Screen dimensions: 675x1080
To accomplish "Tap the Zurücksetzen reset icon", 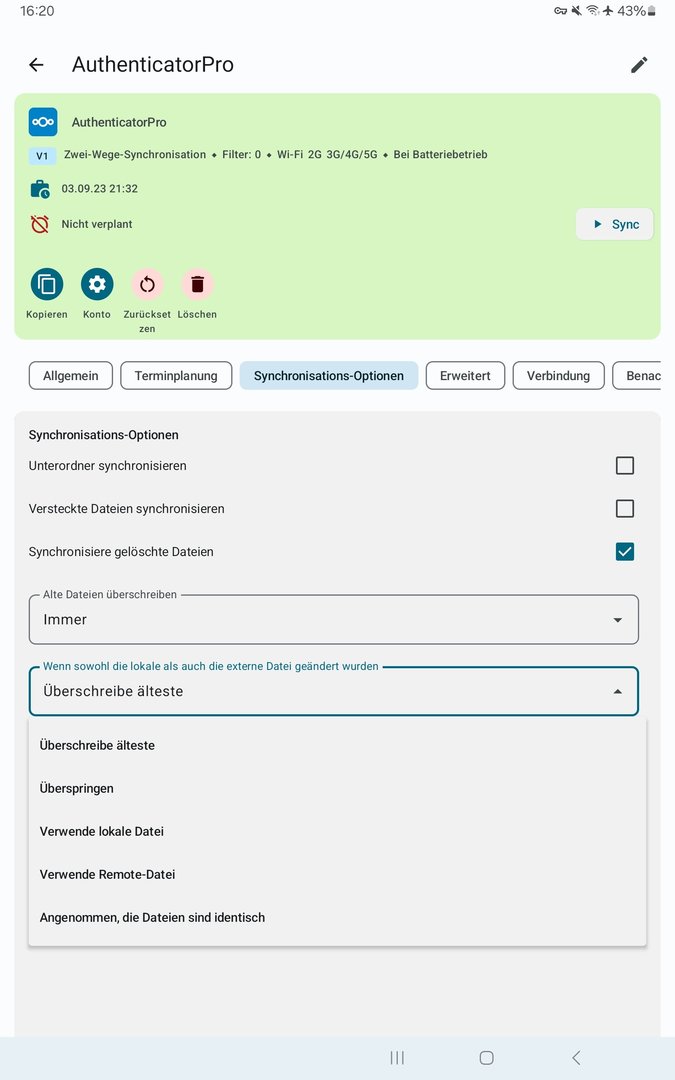I will click(x=147, y=285).
